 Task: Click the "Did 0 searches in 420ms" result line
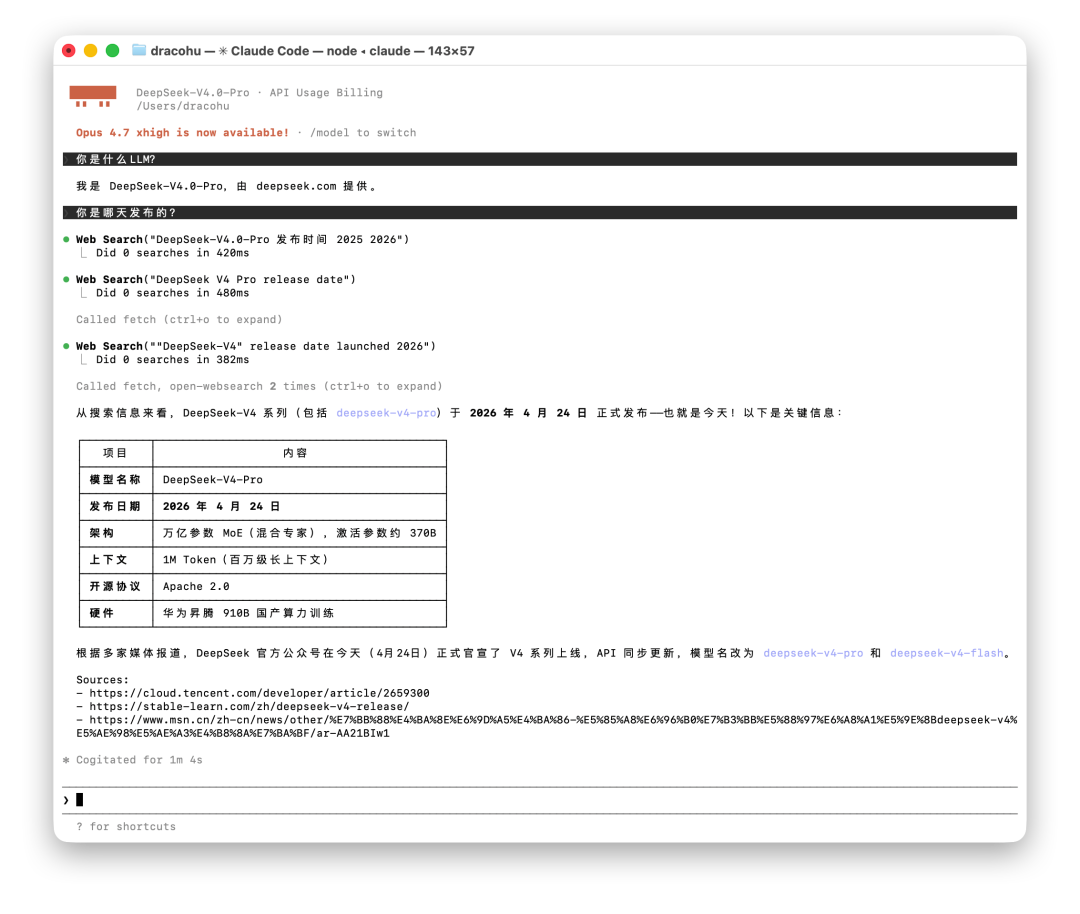tap(172, 253)
